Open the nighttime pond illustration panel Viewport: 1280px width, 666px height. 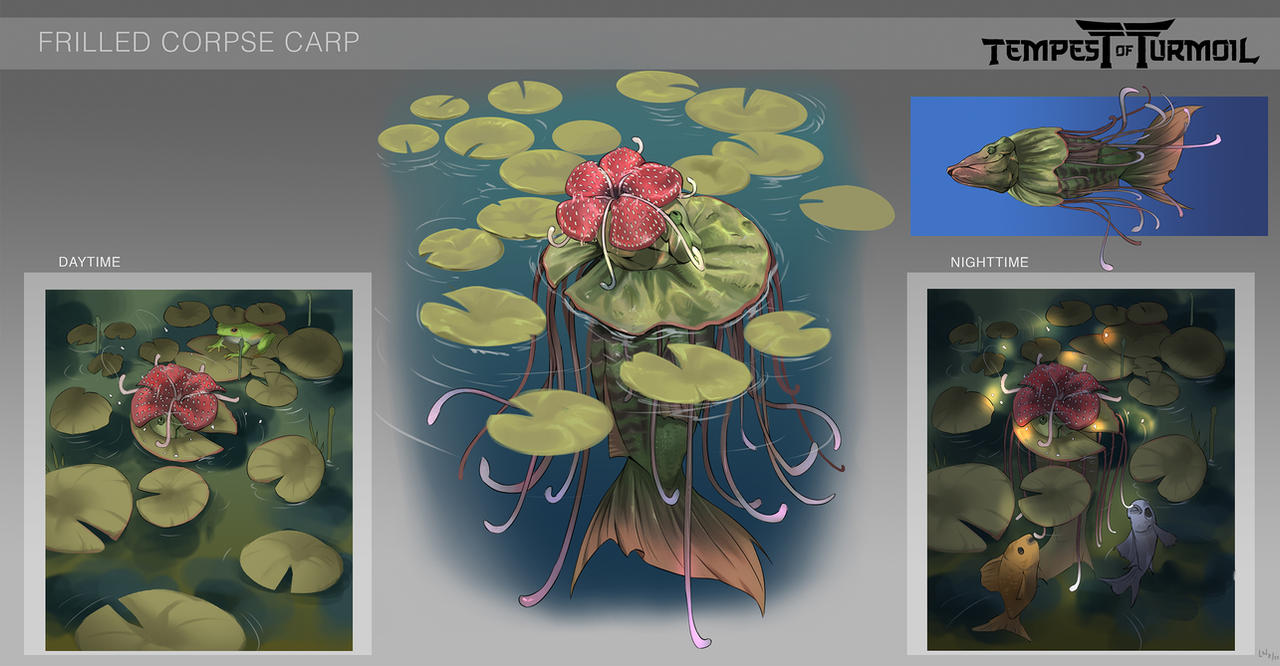pos(1081,470)
